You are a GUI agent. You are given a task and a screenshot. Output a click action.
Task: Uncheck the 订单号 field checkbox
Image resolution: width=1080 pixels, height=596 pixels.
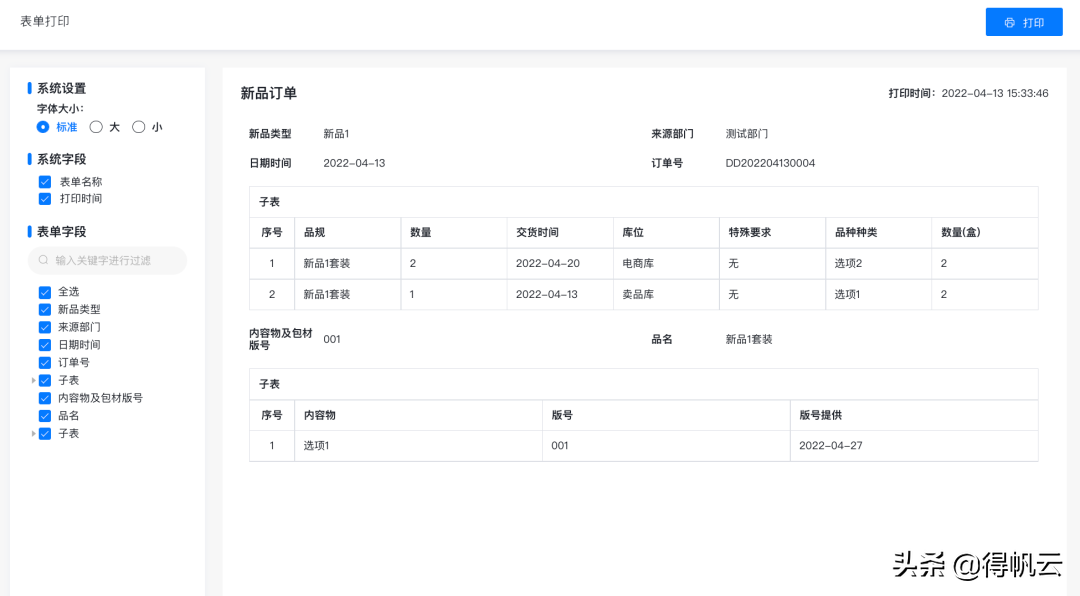pos(45,363)
